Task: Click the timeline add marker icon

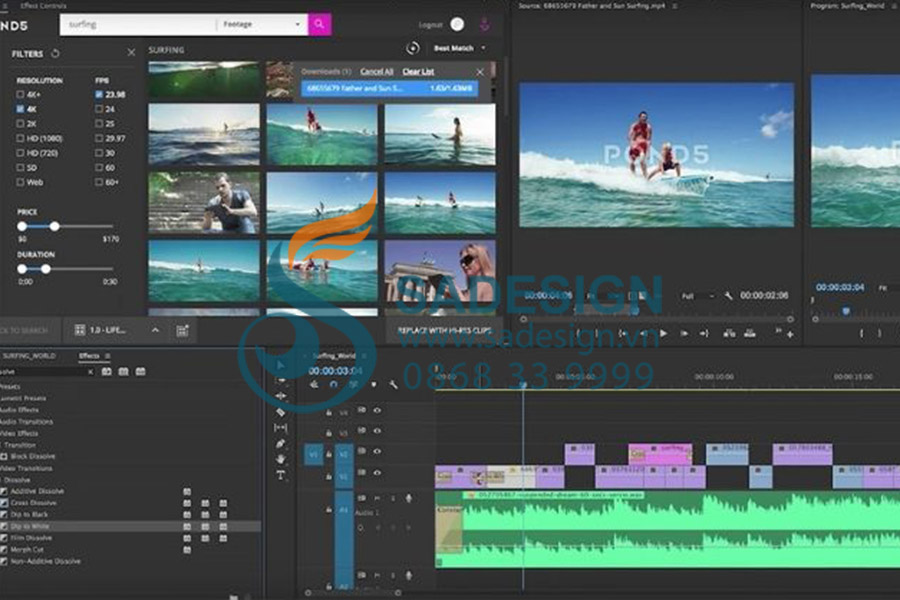Action: pyautogui.click(x=374, y=385)
